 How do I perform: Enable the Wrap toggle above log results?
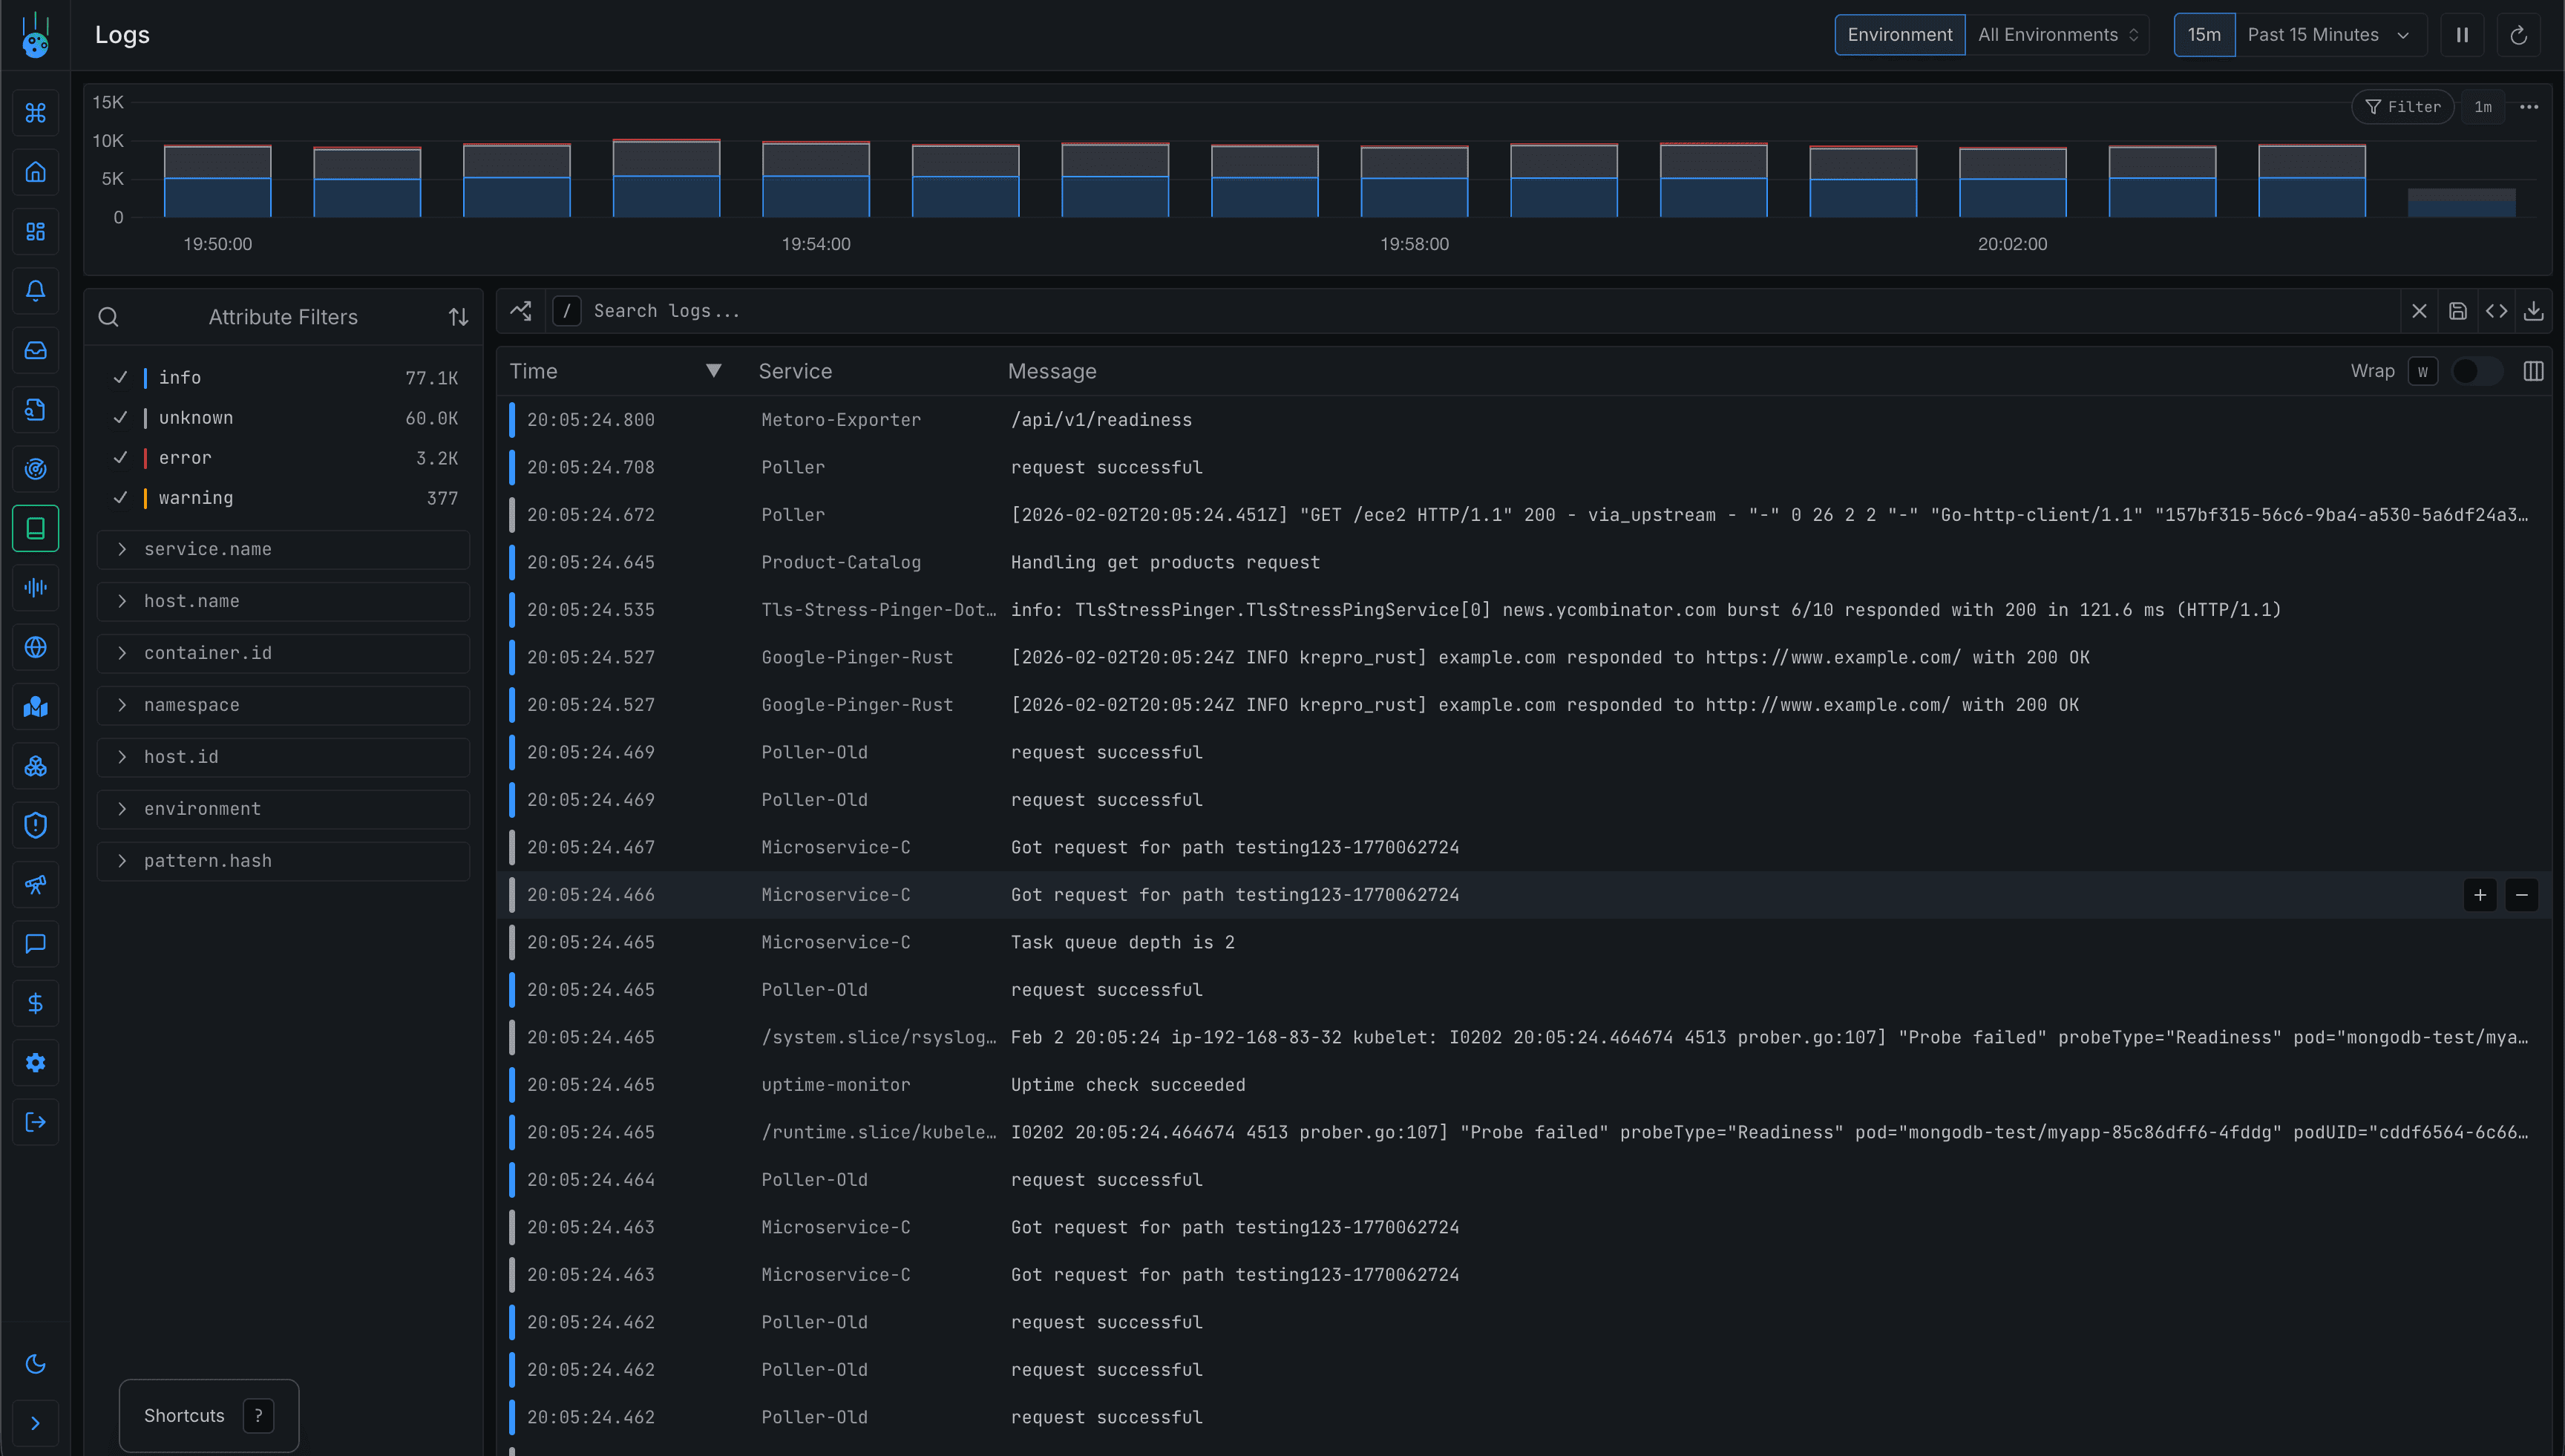click(2477, 371)
